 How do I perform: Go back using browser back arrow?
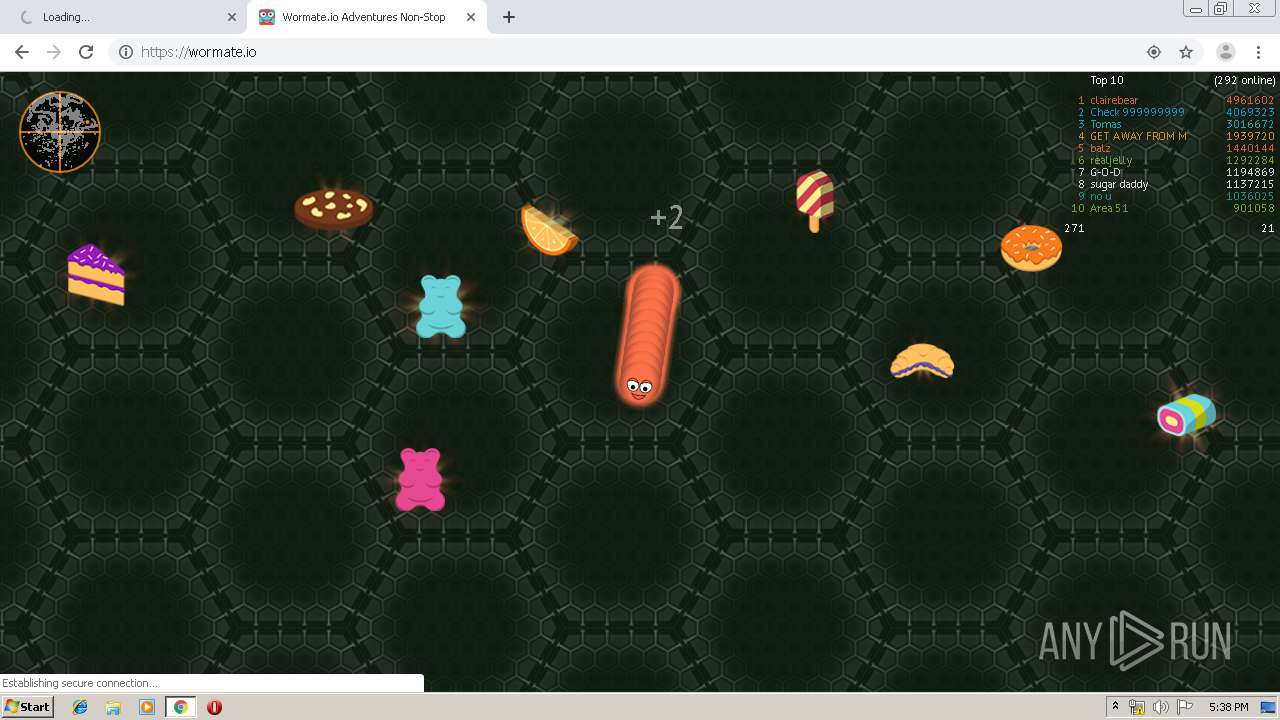[x=22, y=52]
